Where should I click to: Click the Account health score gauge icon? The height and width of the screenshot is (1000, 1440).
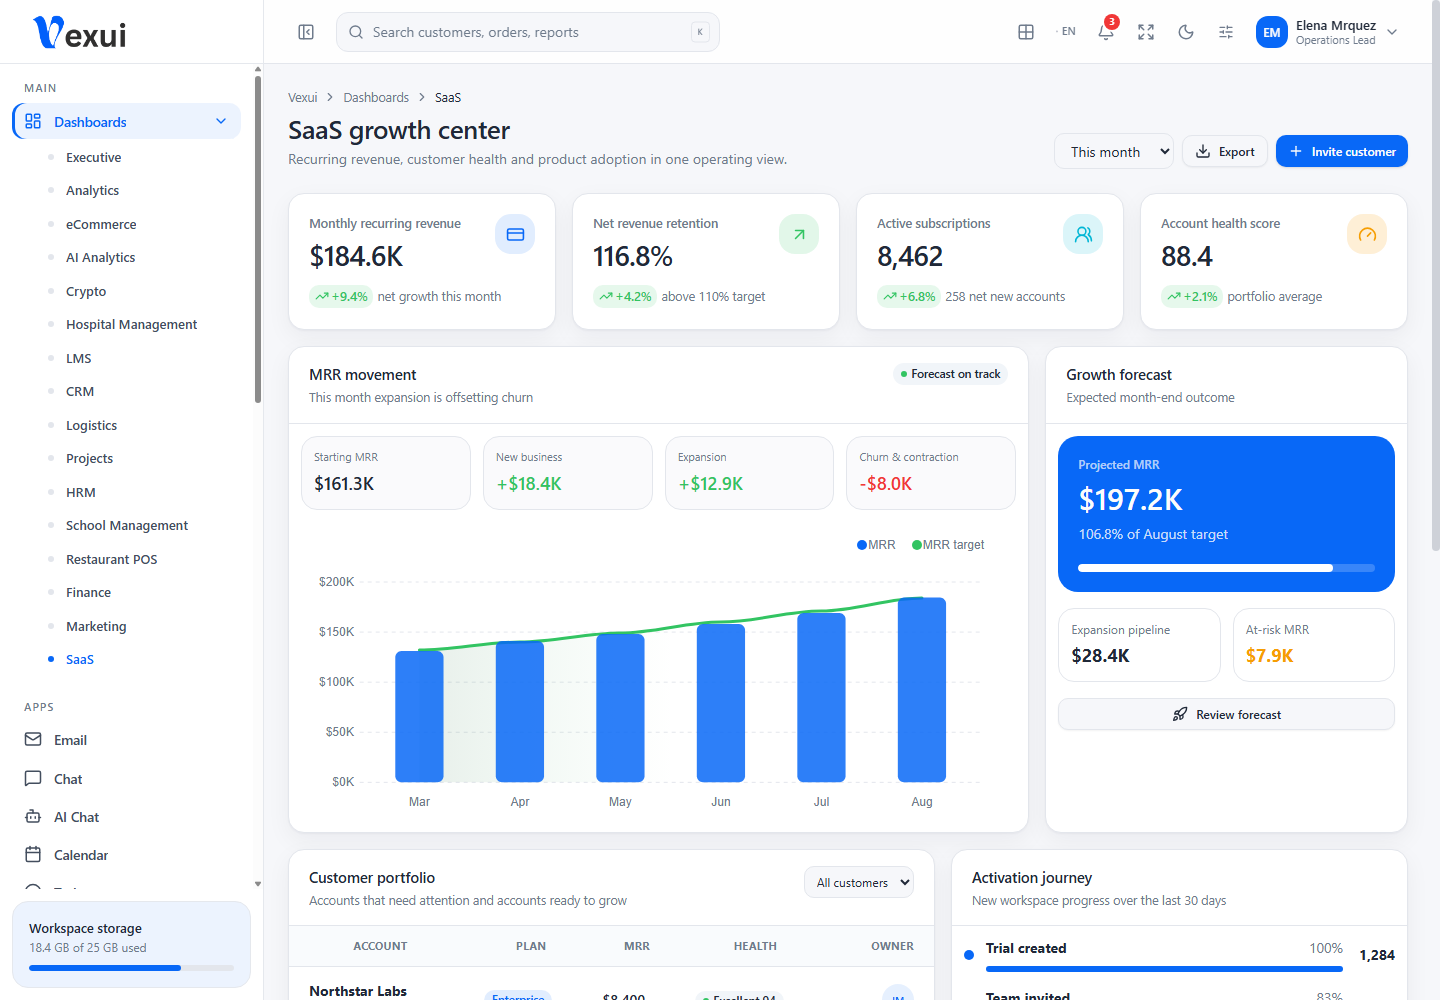(1367, 234)
